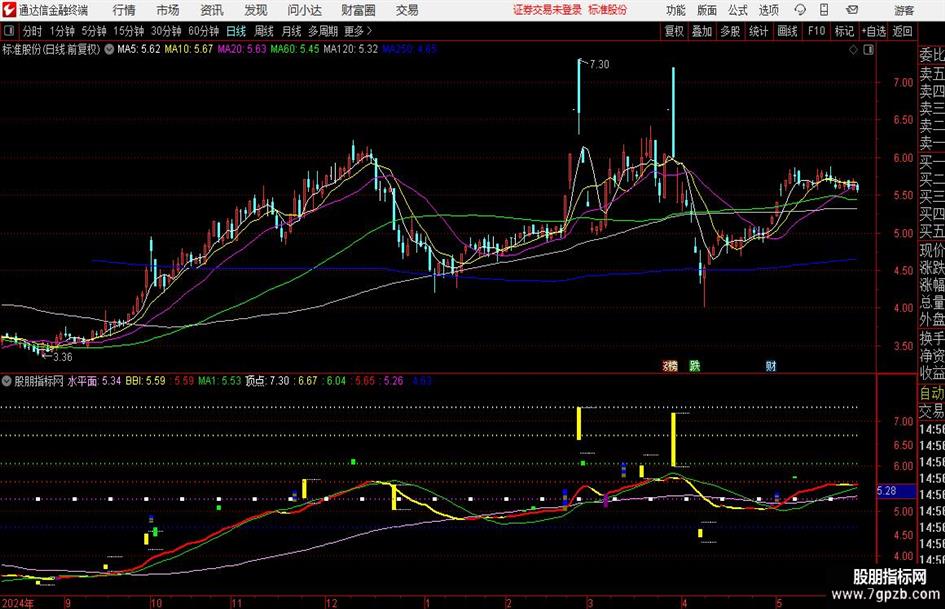Viewport: 945px width, 609px height.
Task: Click the MA60: 5.45 indicator value
Action: [x=295, y=49]
